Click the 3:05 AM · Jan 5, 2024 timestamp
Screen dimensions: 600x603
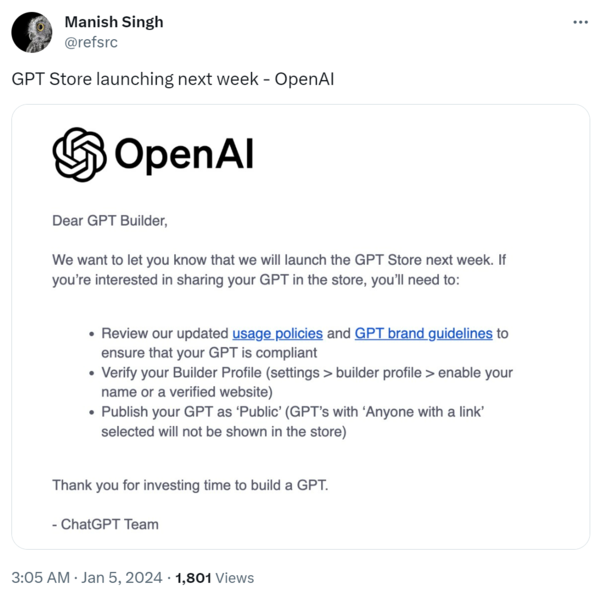86,578
